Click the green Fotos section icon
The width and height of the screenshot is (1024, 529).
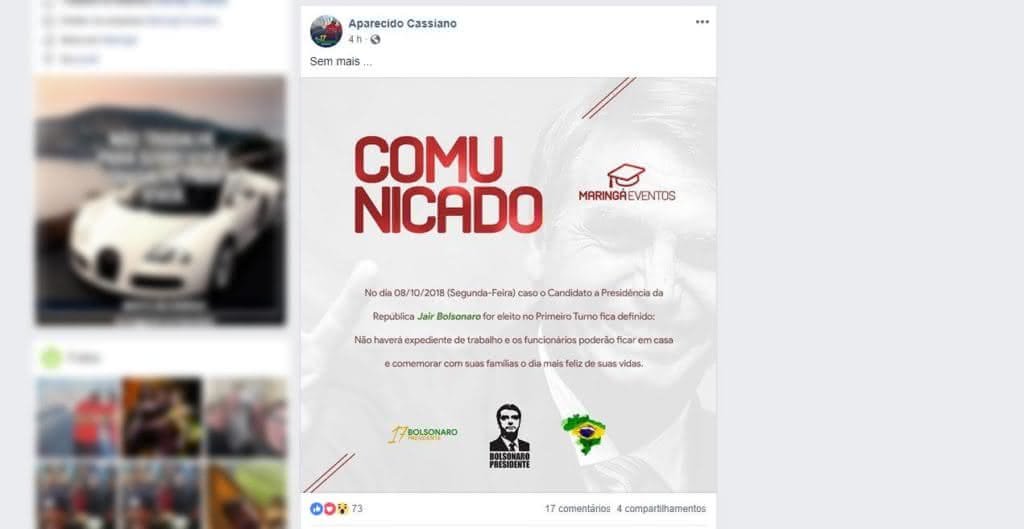point(51,358)
